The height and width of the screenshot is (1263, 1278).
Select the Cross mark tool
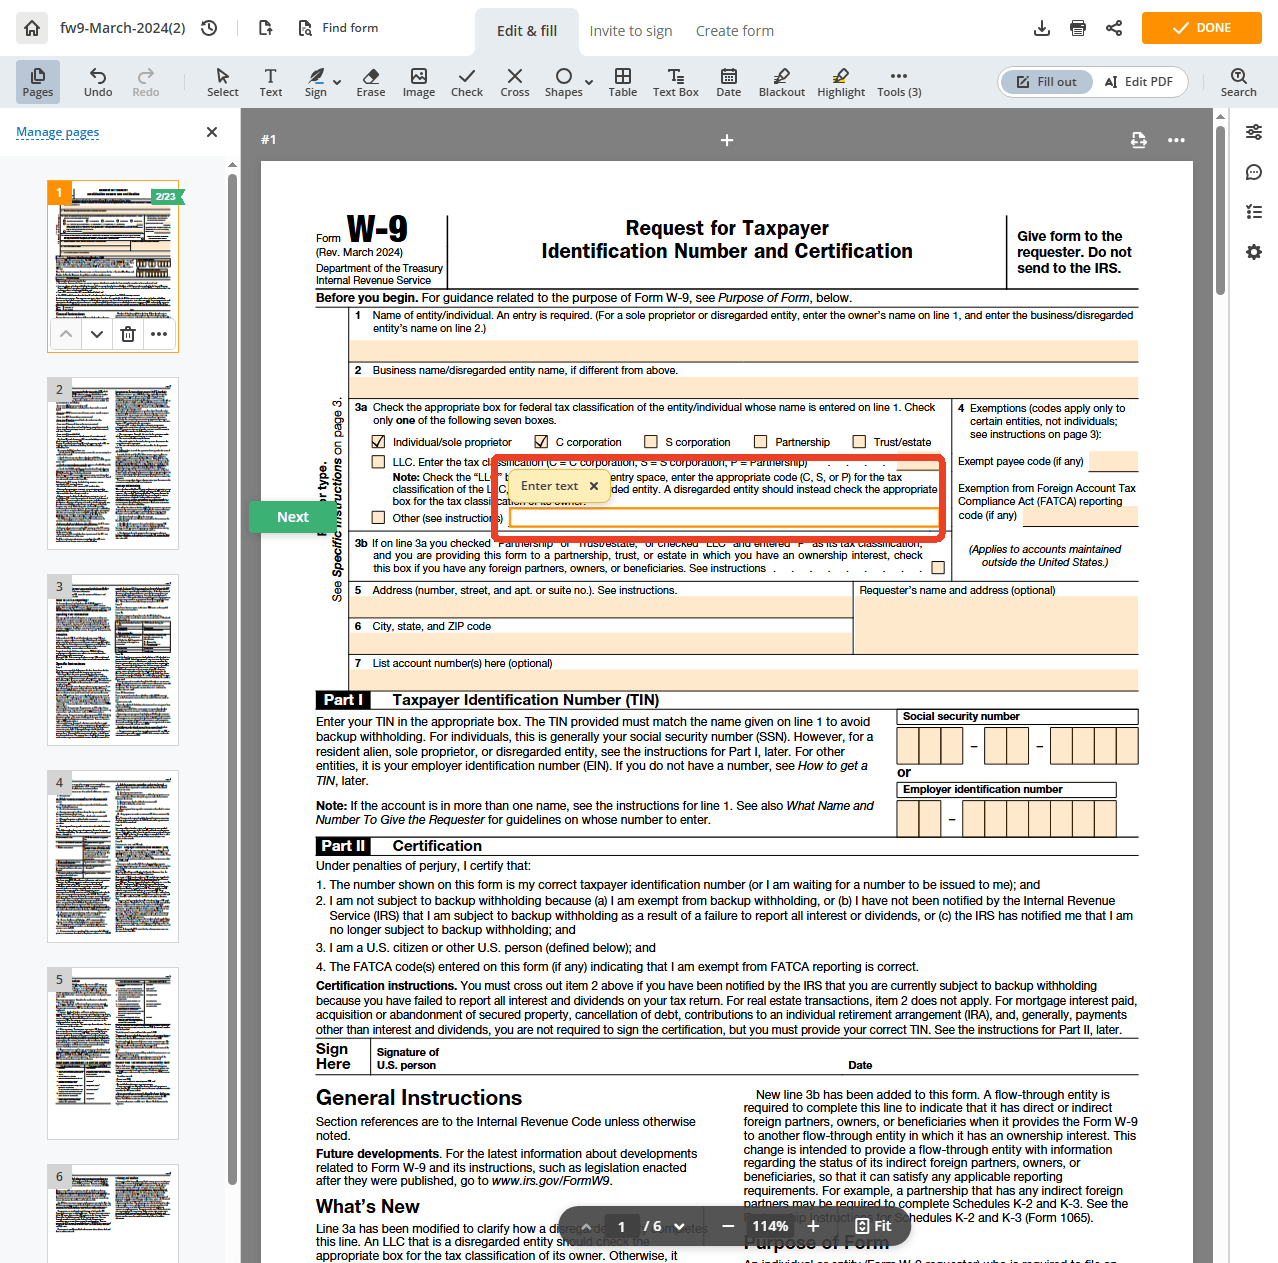pyautogui.click(x=515, y=81)
